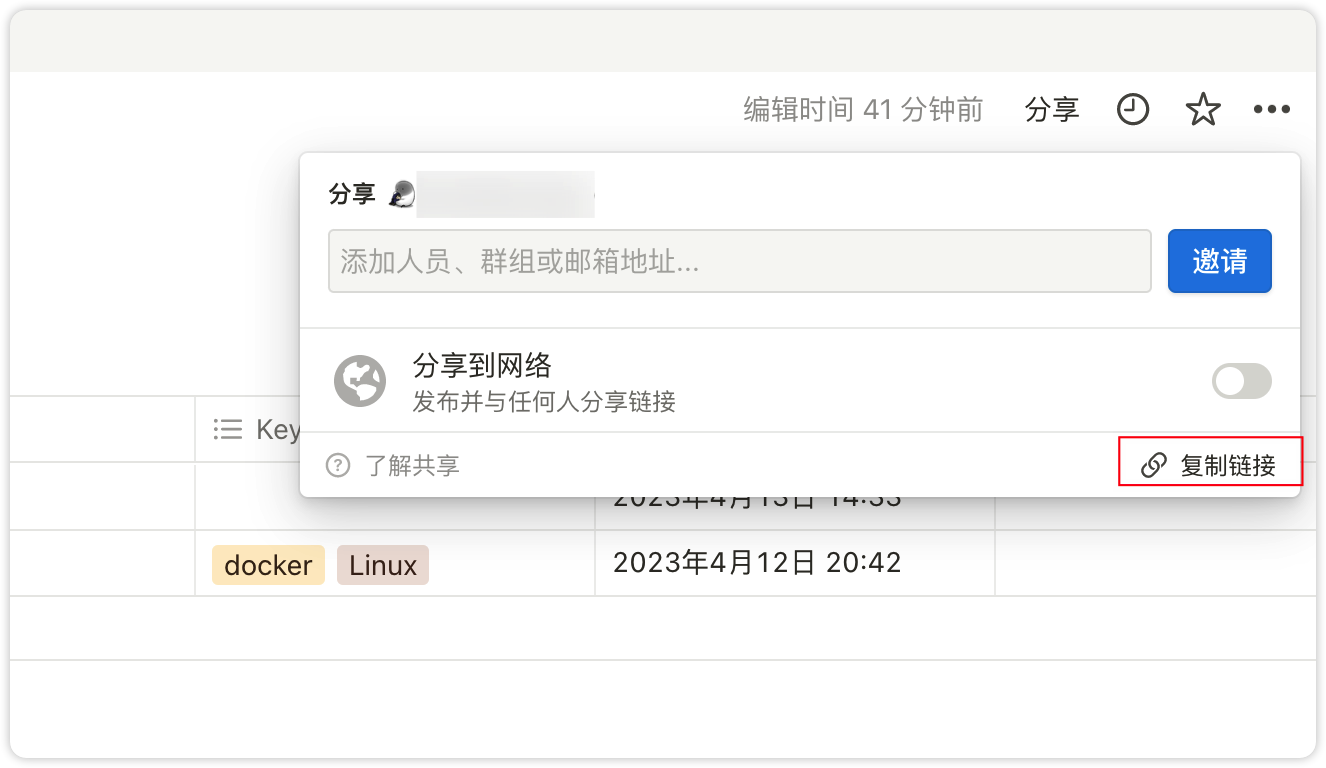Image resolution: width=1326 pixels, height=768 pixels.
Task: Open page history with the clock icon
Action: click(1132, 109)
